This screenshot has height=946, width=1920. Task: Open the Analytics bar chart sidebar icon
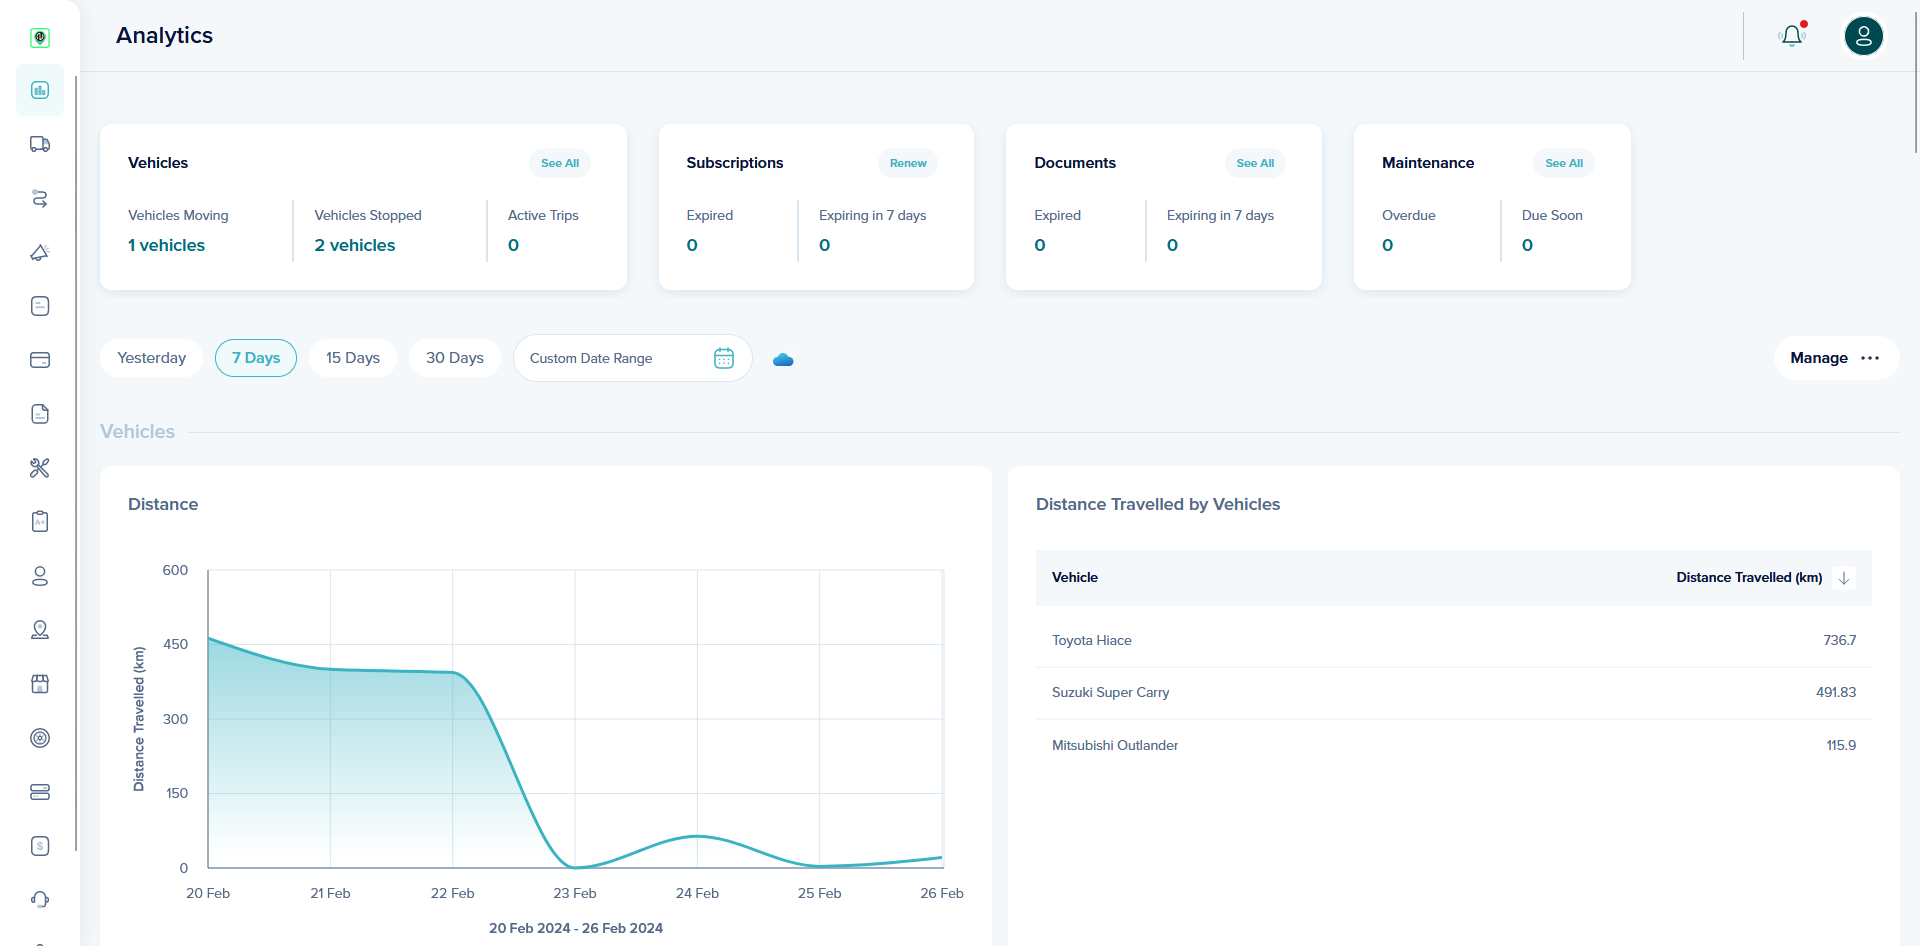[x=40, y=90]
